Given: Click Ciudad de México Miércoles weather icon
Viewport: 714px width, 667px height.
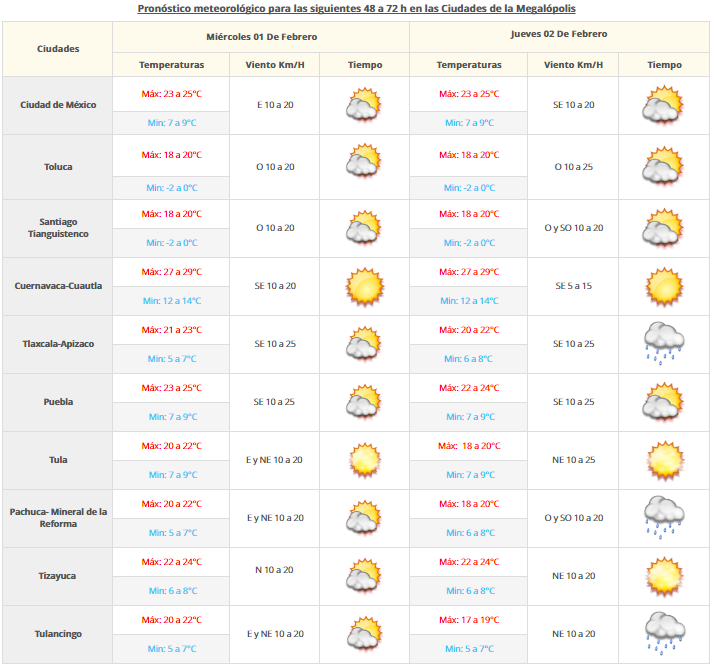Looking at the screenshot, I should (x=364, y=105).
